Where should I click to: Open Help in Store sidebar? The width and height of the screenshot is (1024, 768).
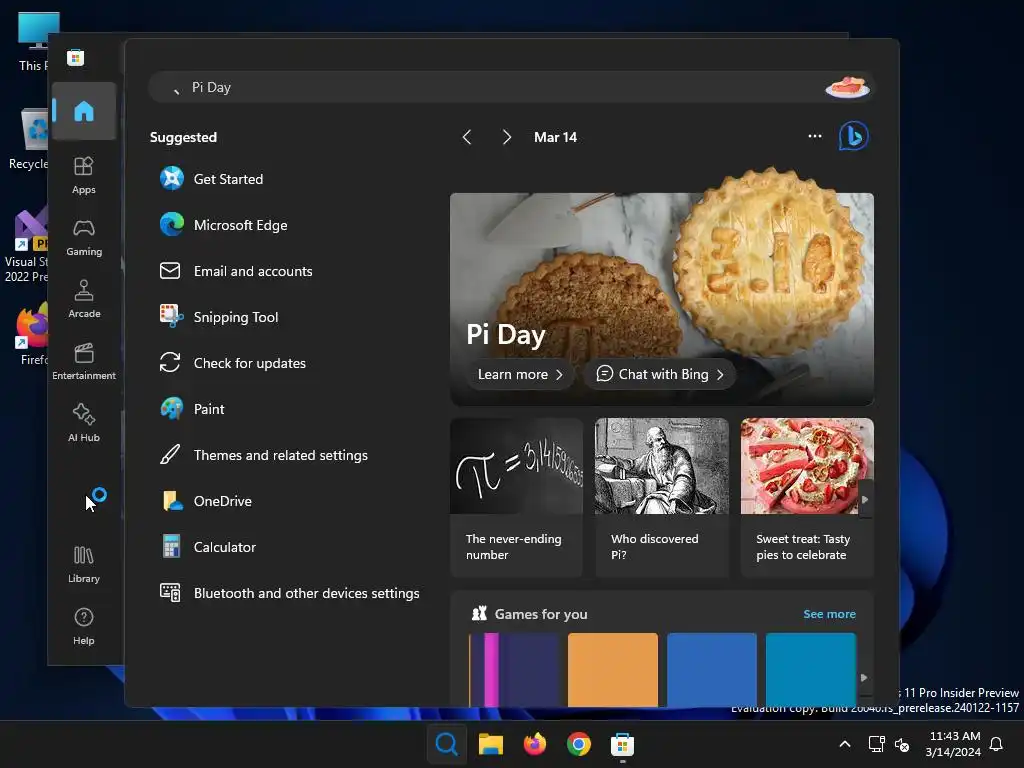84,626
